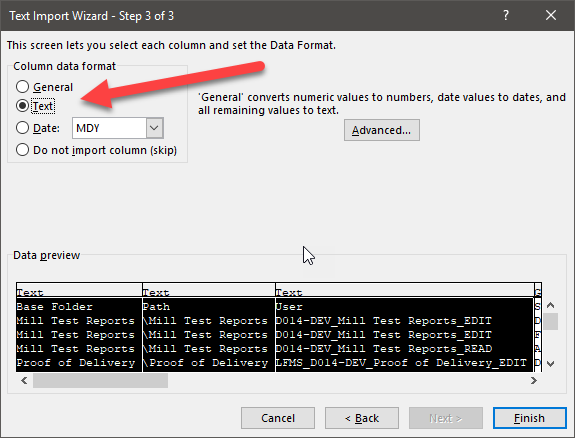Click the horizontal scrollbar thumb in preview
The height and width of the screenshot is (438, 575).
pos(100,380)
